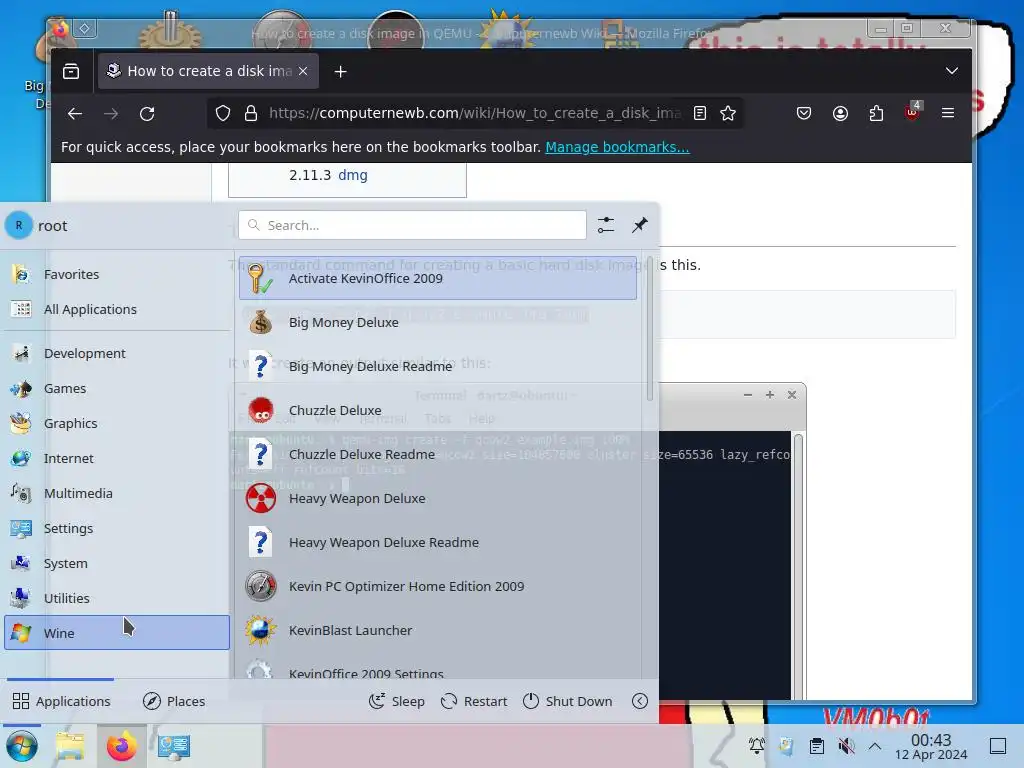Open Development category

pyautogui.click(x=117, y=353)
